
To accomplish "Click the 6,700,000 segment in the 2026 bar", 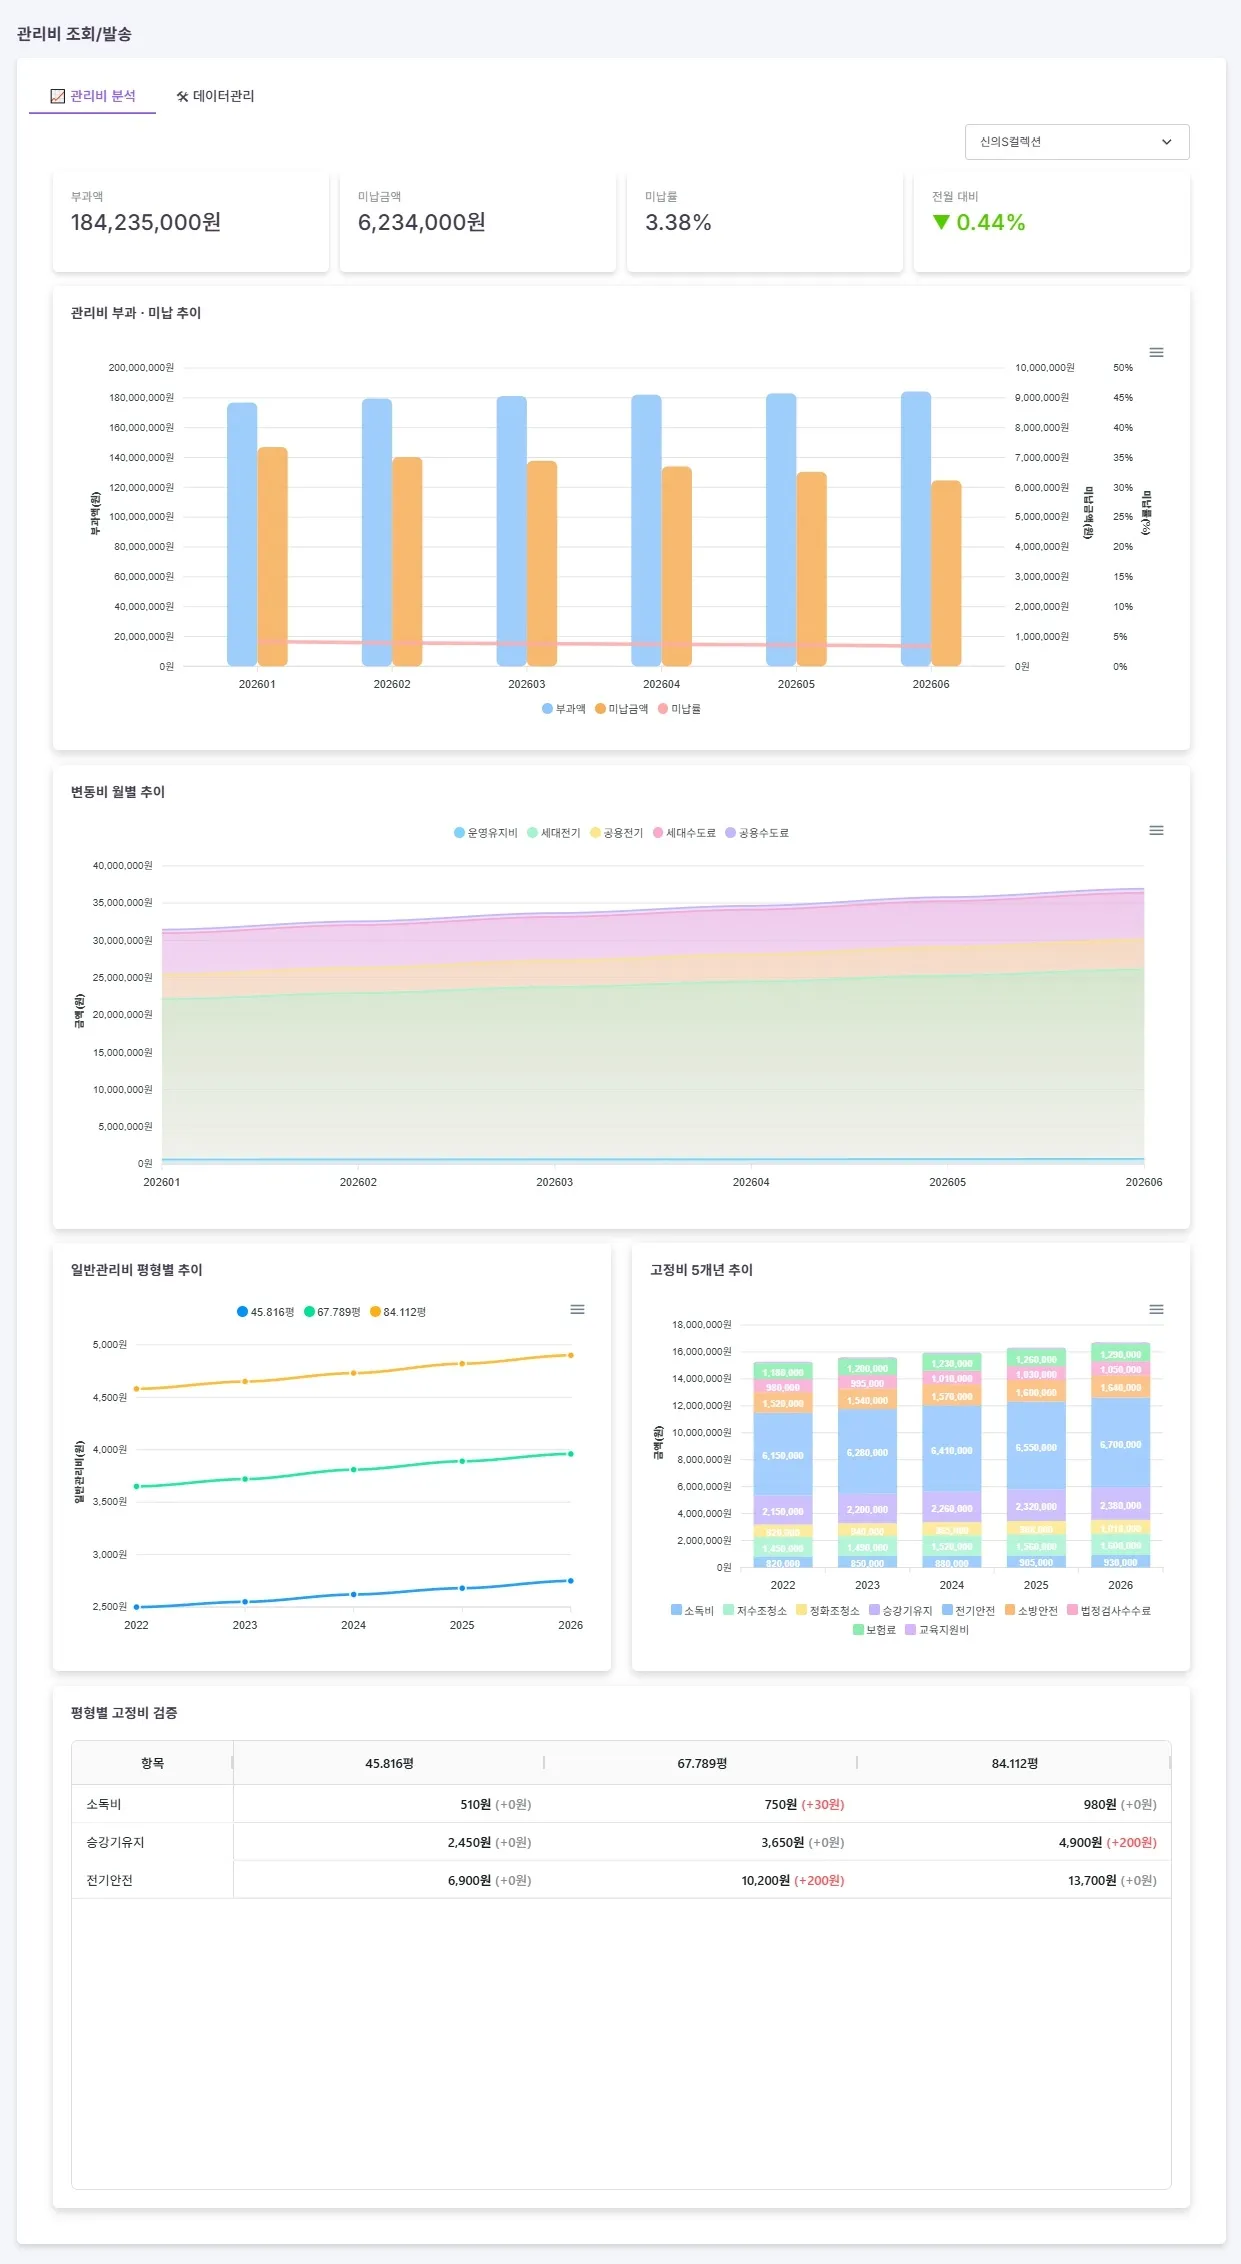I will tap(1120, 1443).
